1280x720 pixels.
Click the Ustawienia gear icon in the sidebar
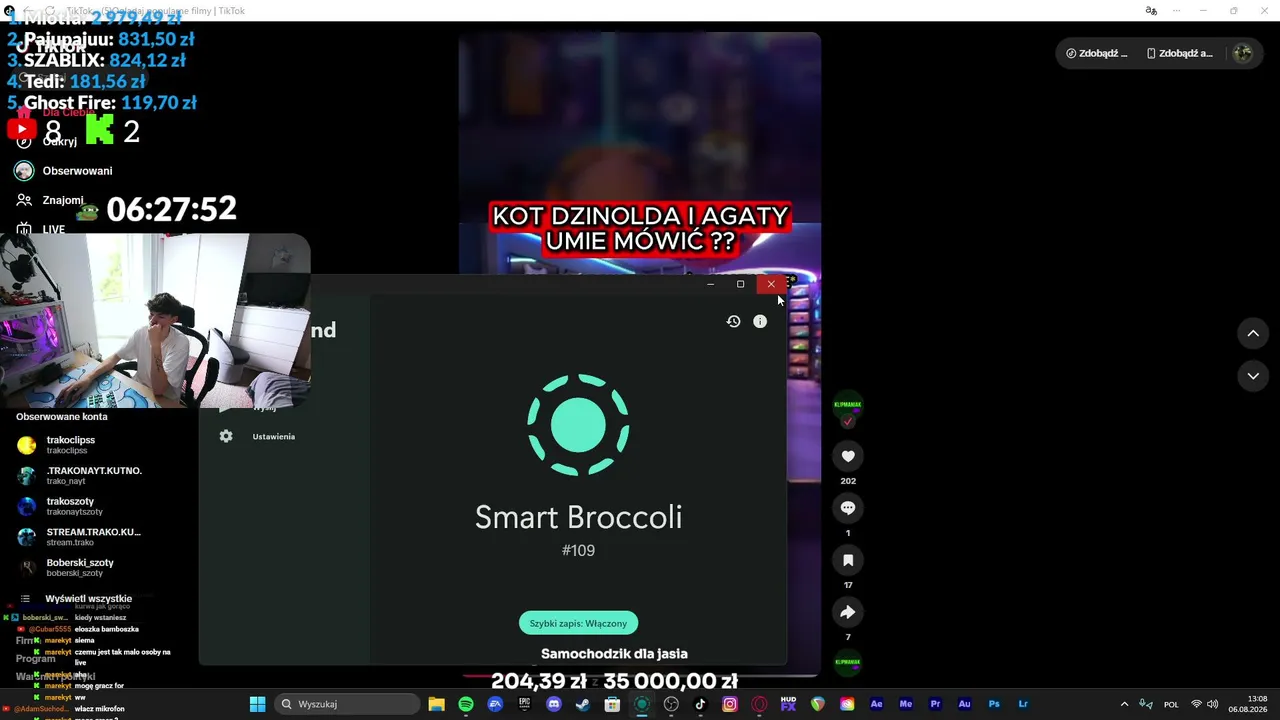click(226, 436)
